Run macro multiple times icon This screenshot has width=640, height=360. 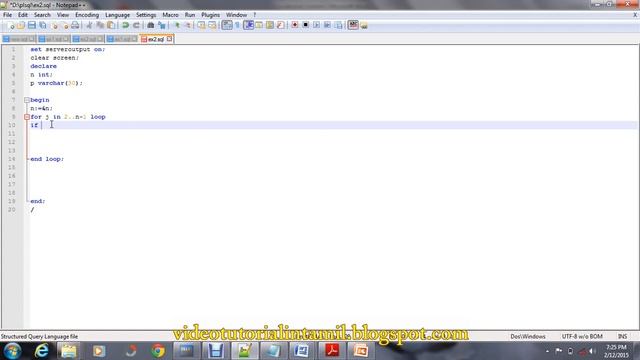point(327,25)
